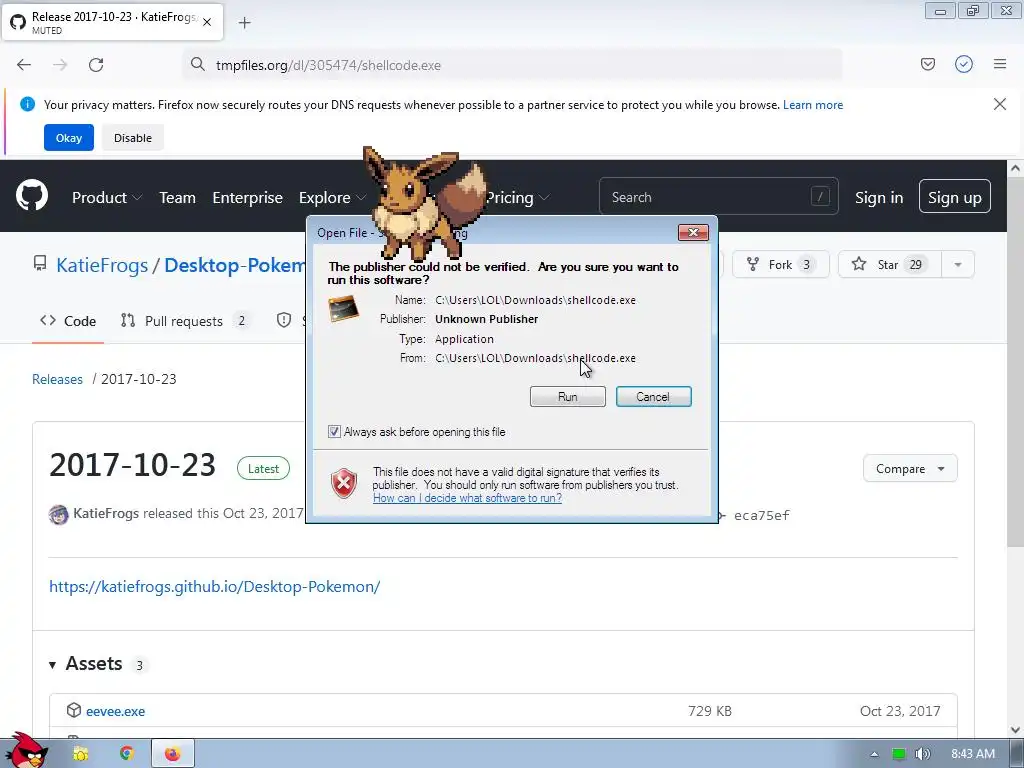Click the green tray icon

(x=899, y=754)
